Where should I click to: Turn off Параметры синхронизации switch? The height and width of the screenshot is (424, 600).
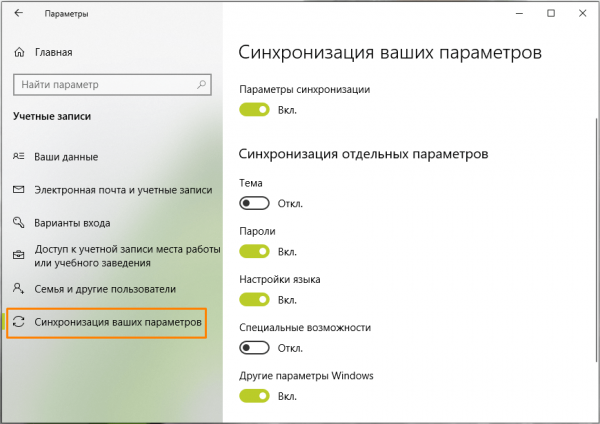point(254,110)
